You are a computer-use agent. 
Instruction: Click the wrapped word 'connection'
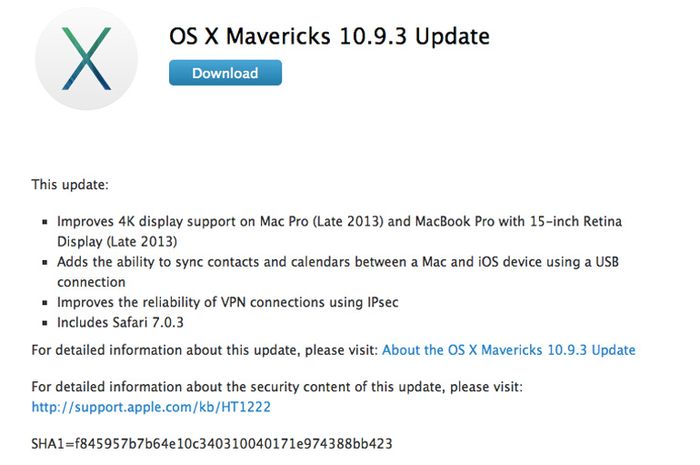point(91,282)
